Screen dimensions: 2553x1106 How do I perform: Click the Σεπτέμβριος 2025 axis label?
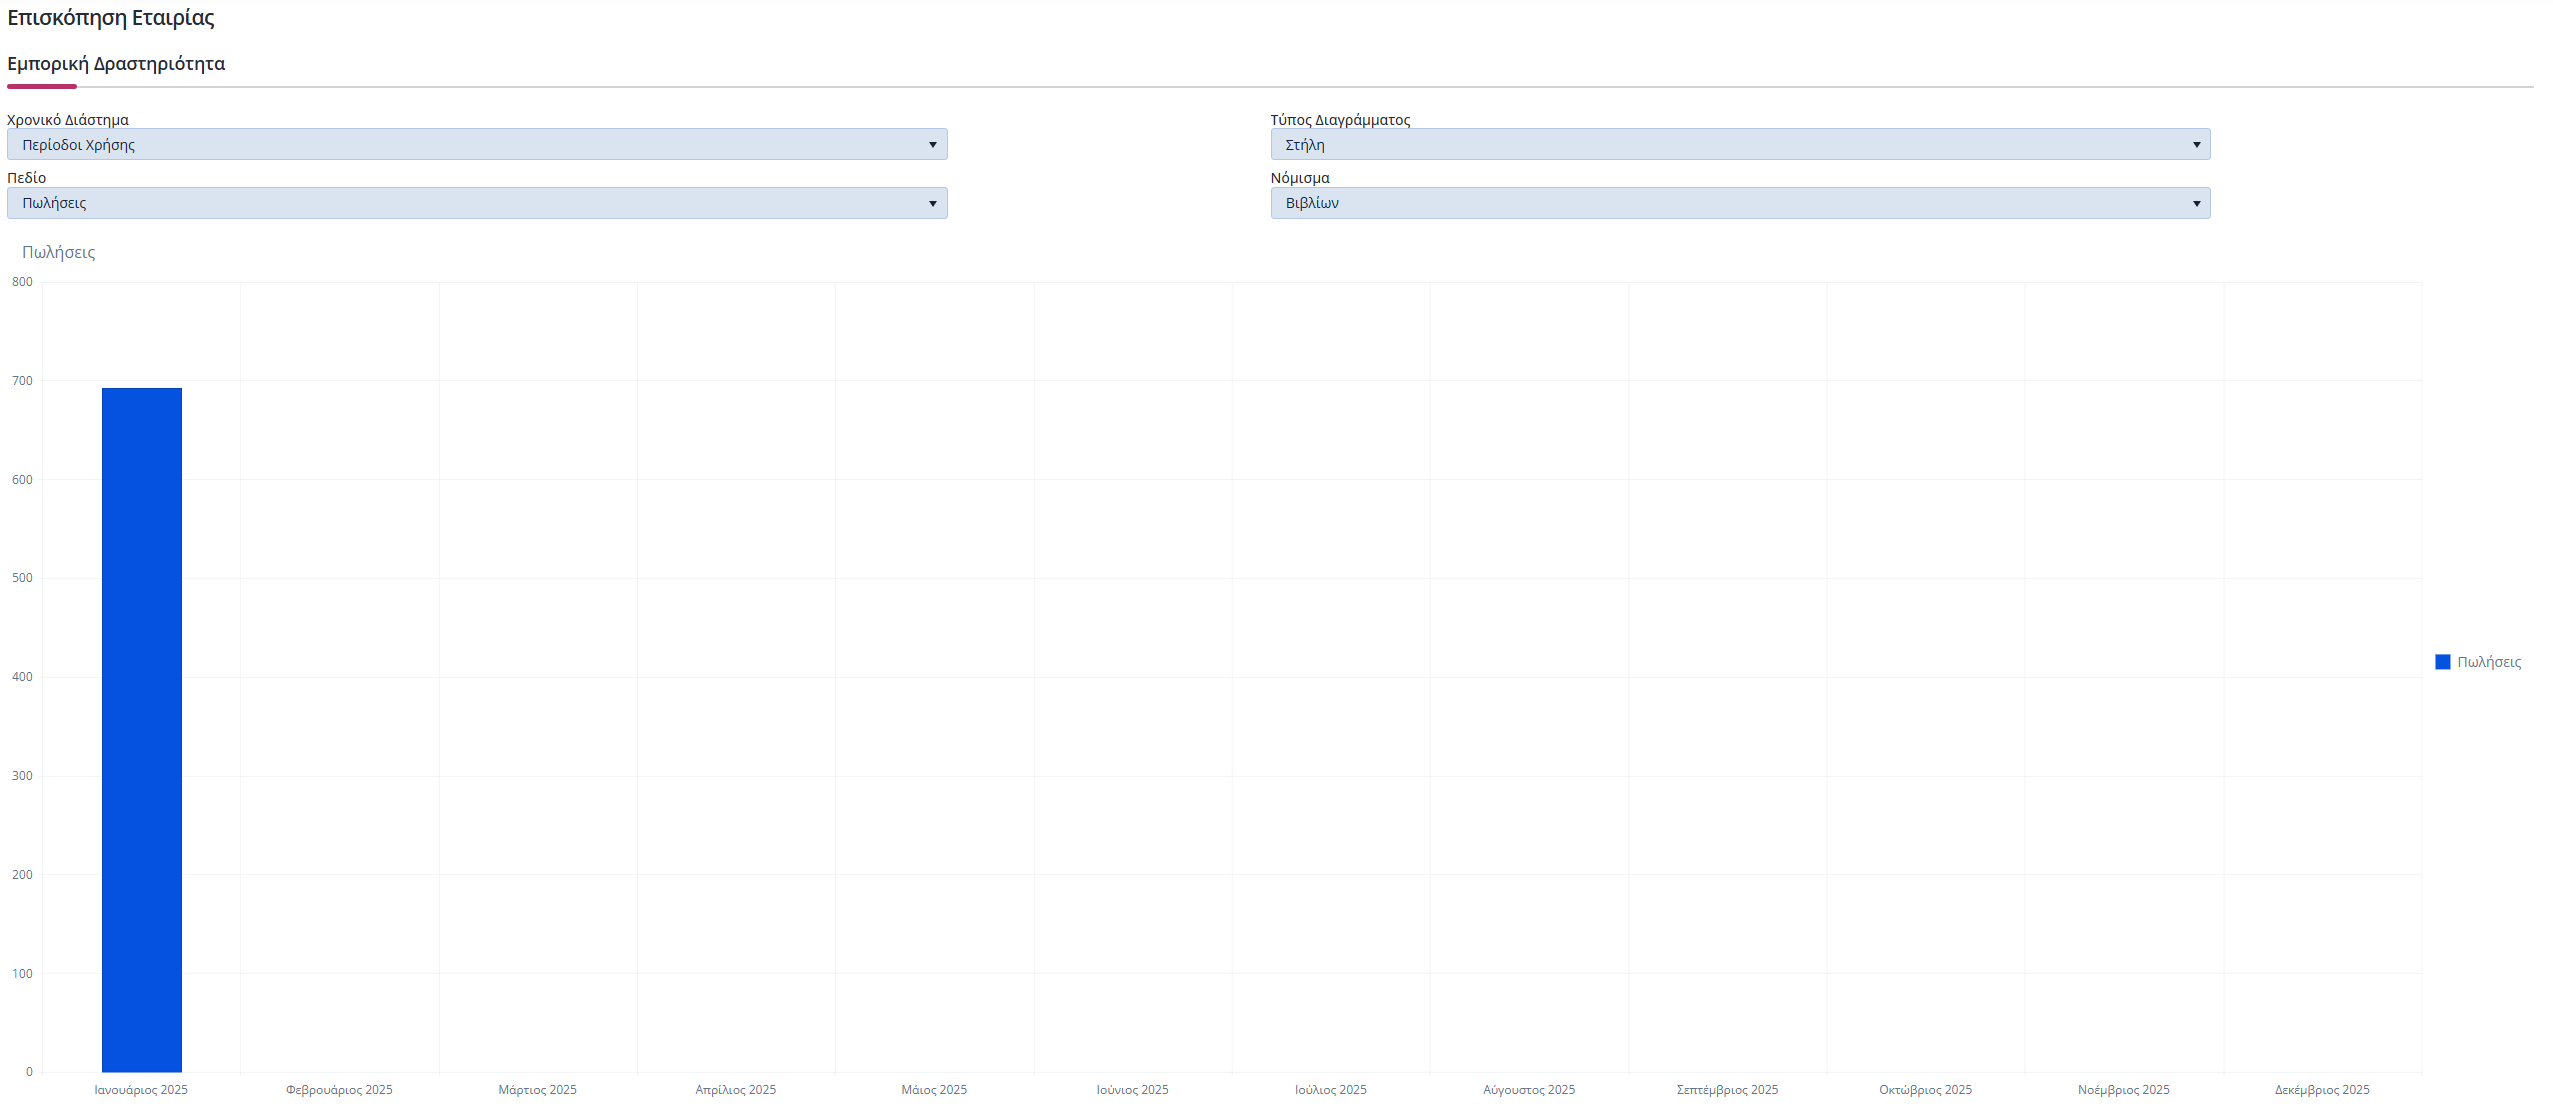1727,1090
